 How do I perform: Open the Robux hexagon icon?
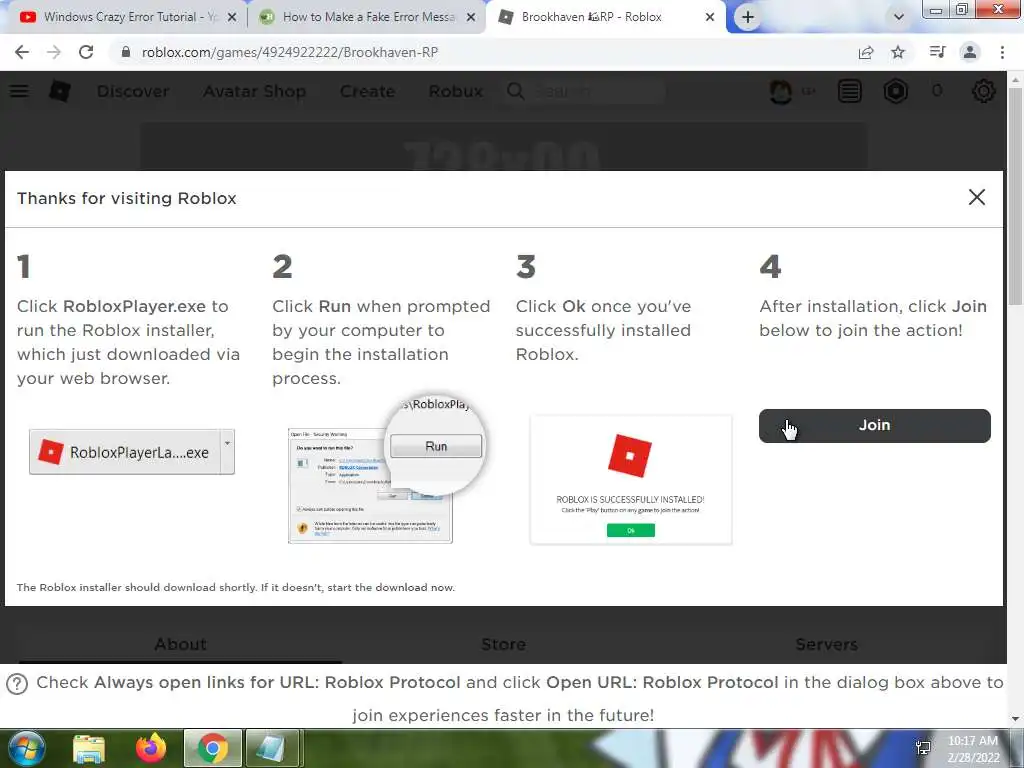tap(896, 91)
